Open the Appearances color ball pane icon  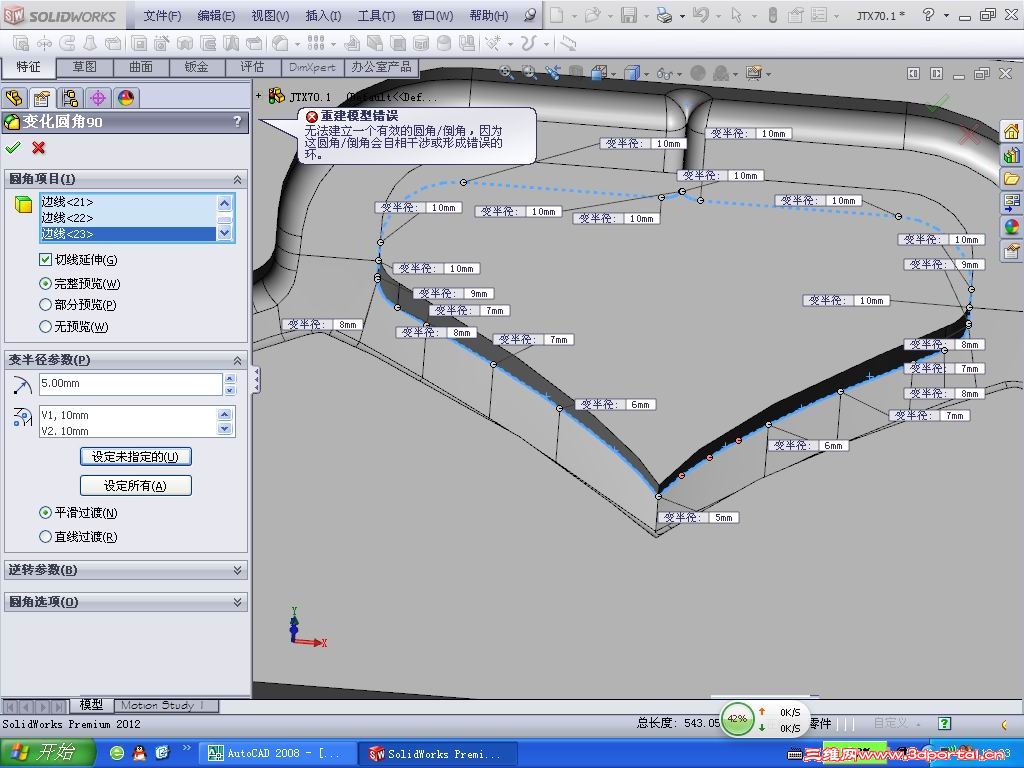coord(1012,226)
